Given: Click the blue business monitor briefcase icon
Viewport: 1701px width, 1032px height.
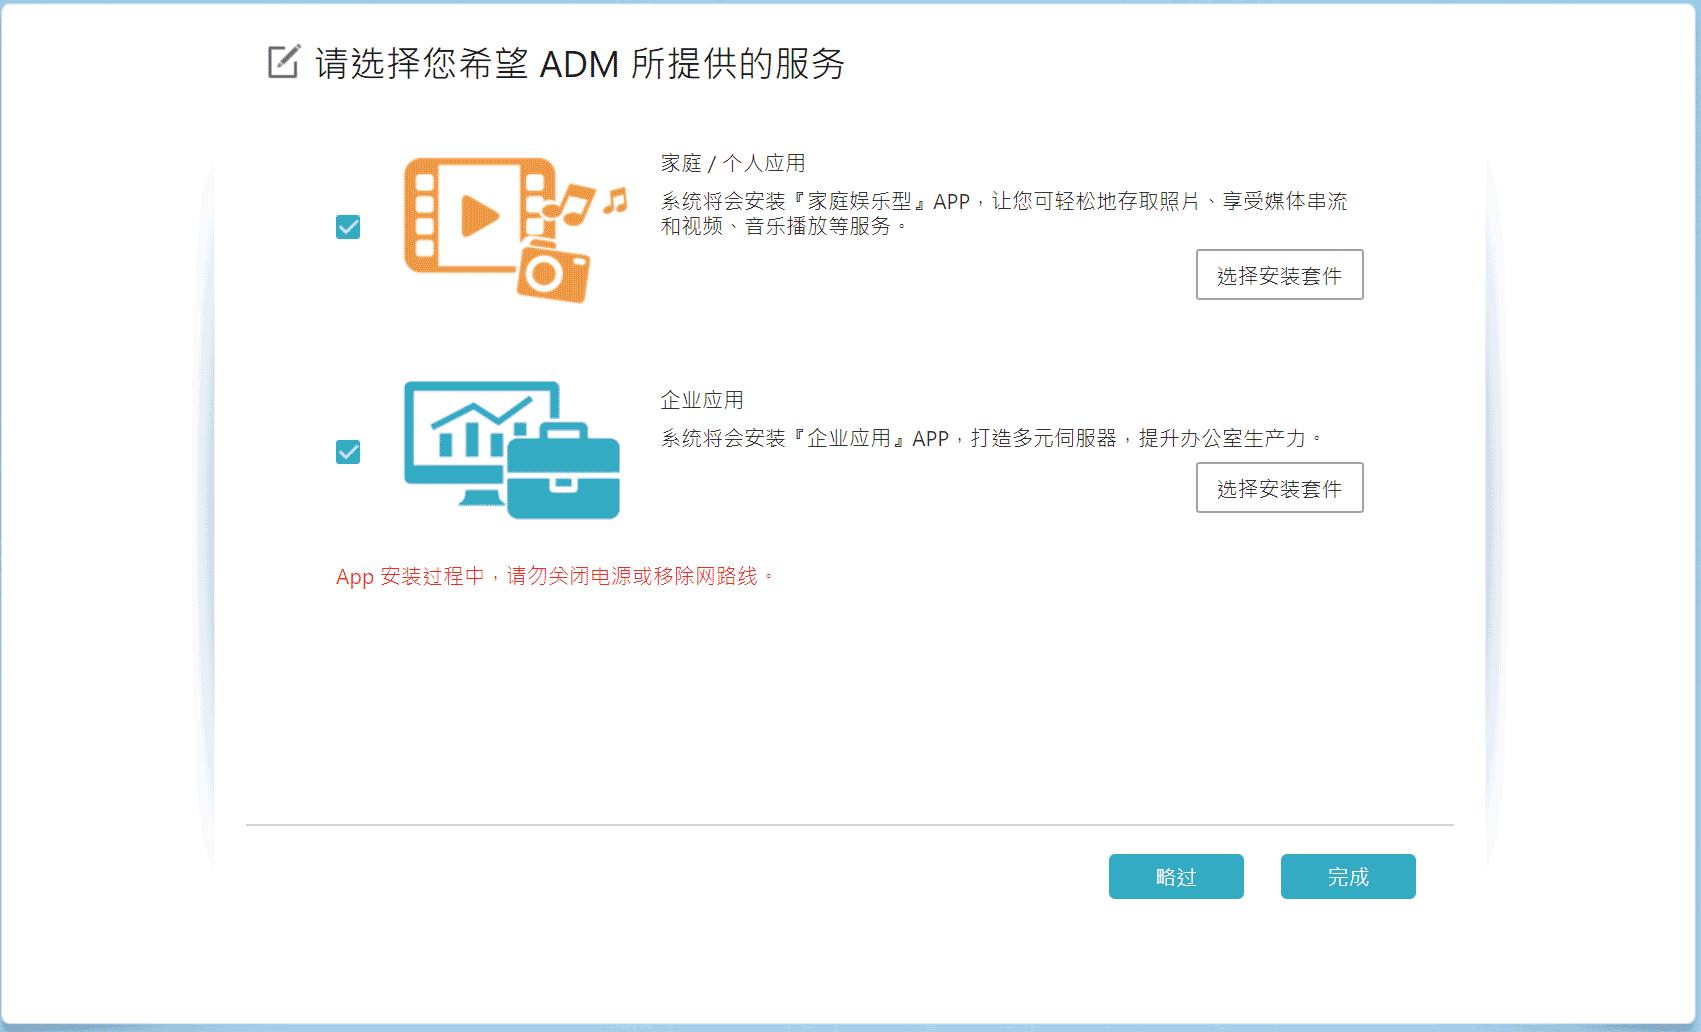Looking at the screenshot, I should click(x=512, y=450).
